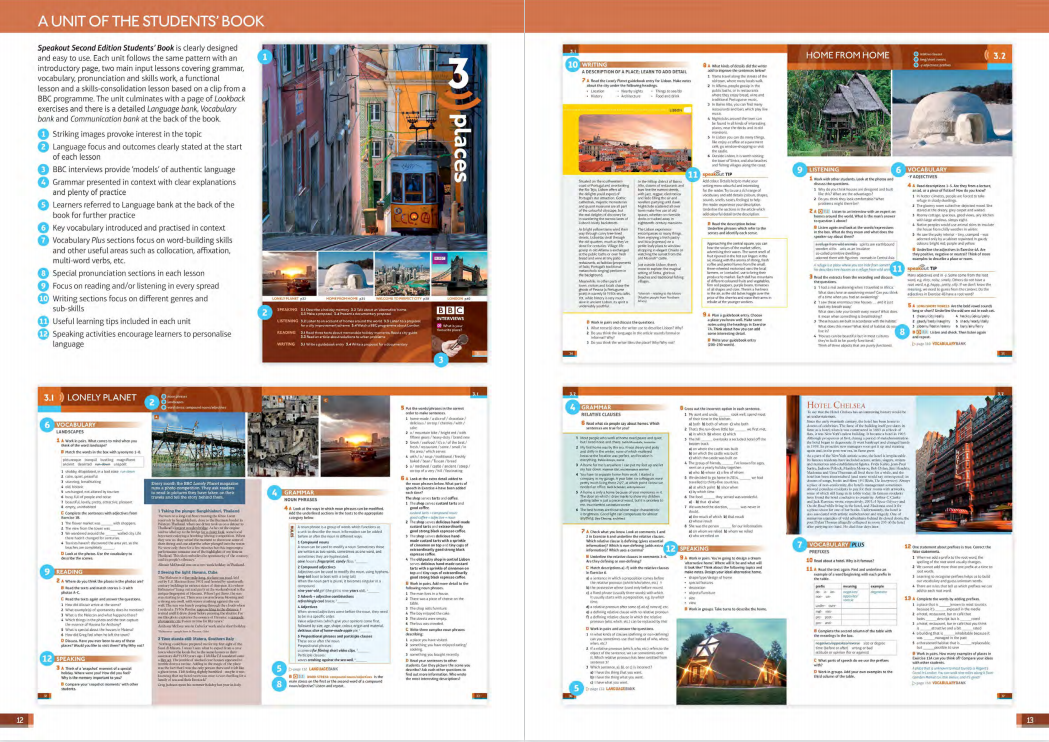Screen dimensions: 1049x742
Task: Click the wooden stilt house photo
Action: pos(840,114)
